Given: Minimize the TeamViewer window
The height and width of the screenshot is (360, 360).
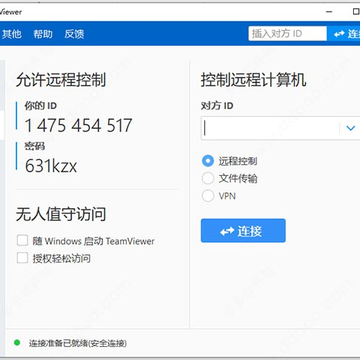Looking at the screenshot, I should 329,12.
